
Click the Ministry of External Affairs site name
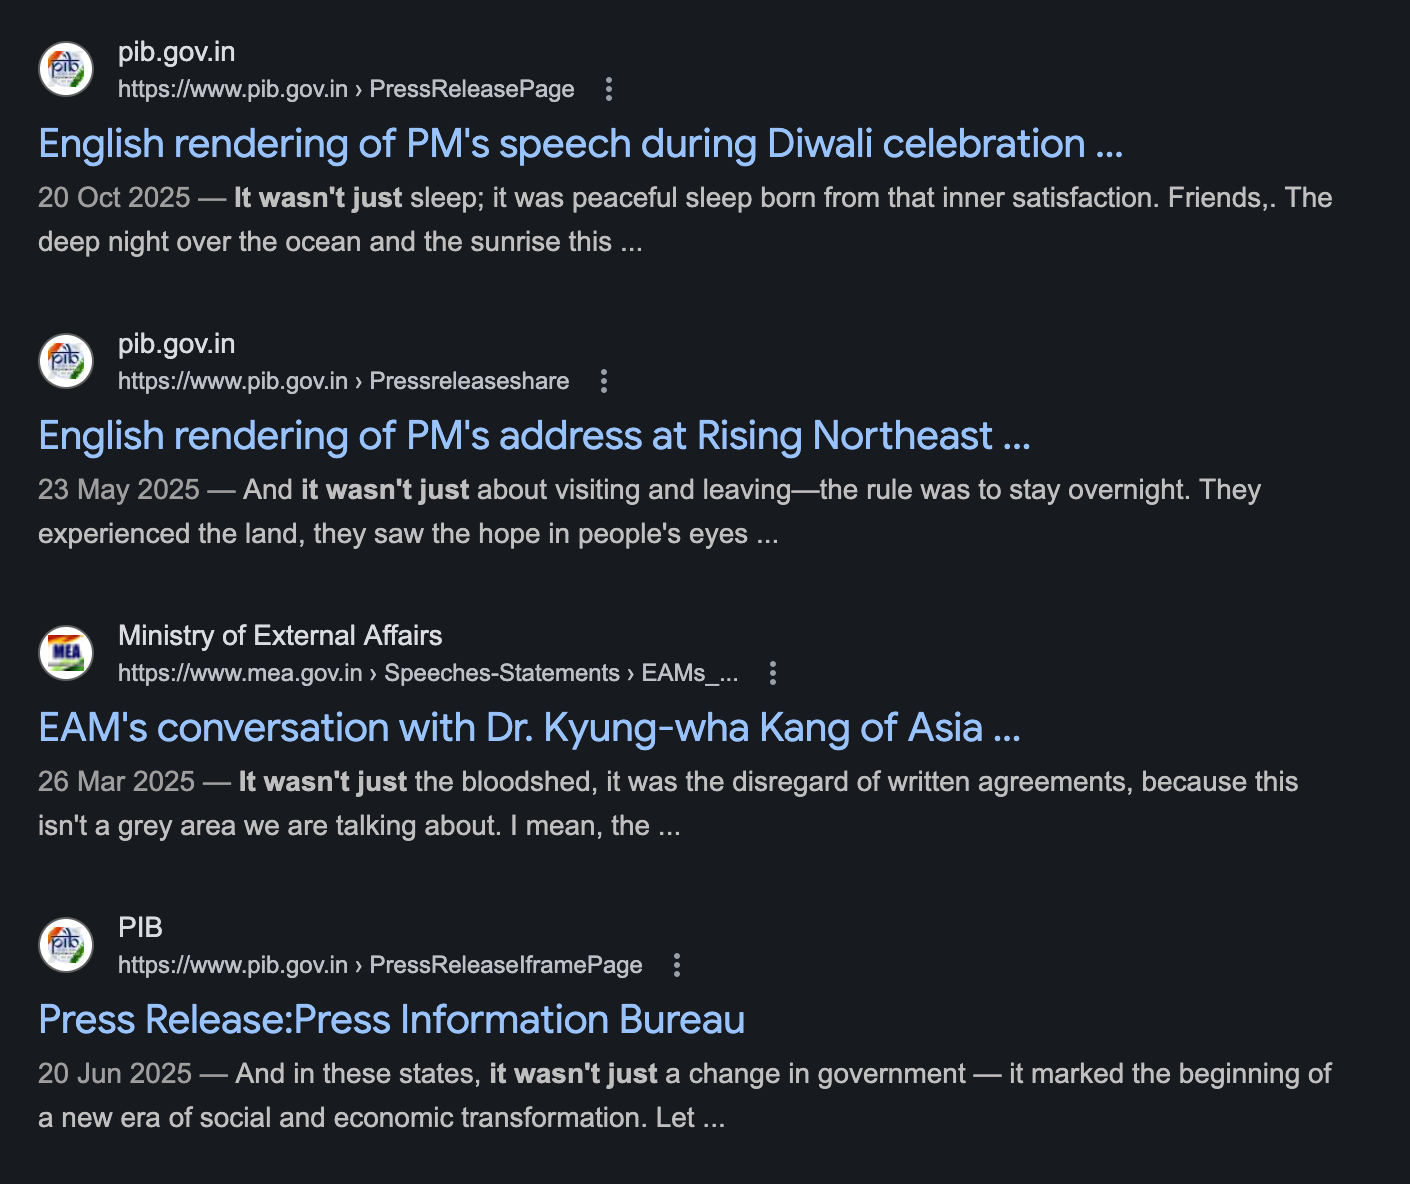tap(280, 636)
